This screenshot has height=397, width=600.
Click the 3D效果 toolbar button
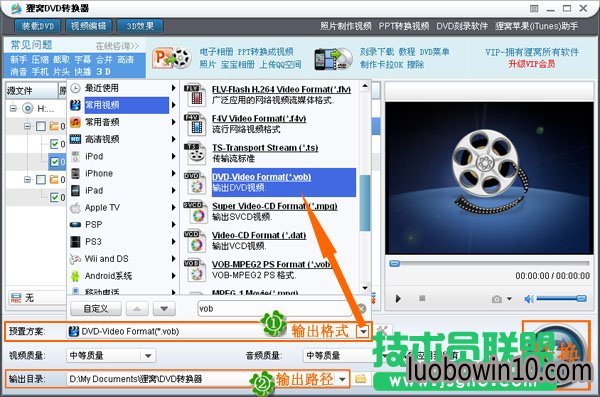(140, 26)
